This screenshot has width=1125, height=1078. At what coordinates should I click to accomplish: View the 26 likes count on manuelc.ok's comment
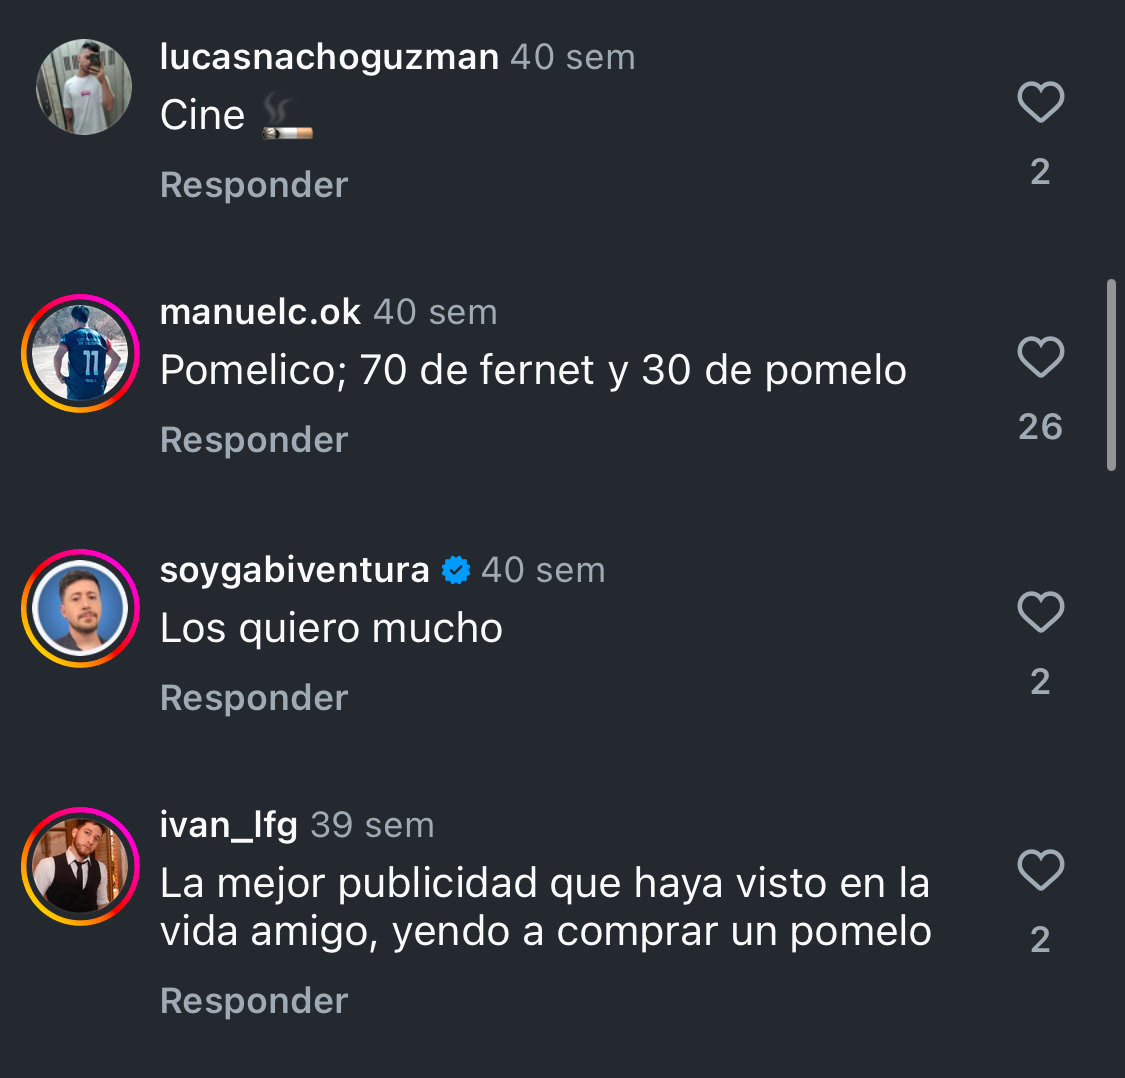(1040, 427)
